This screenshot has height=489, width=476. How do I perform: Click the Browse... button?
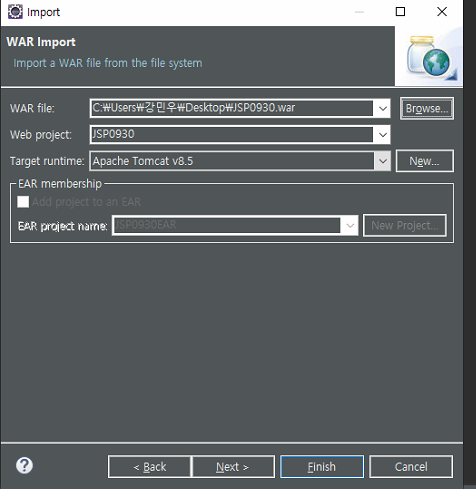pyautogui.click(x=427, y=108)
